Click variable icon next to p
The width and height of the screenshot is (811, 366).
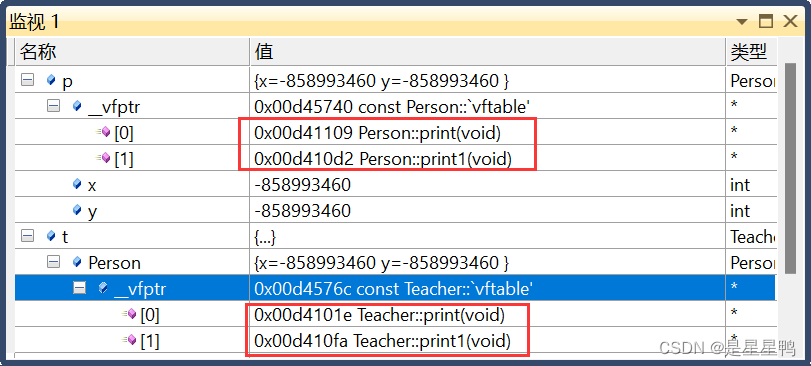(x=51, y=80)
